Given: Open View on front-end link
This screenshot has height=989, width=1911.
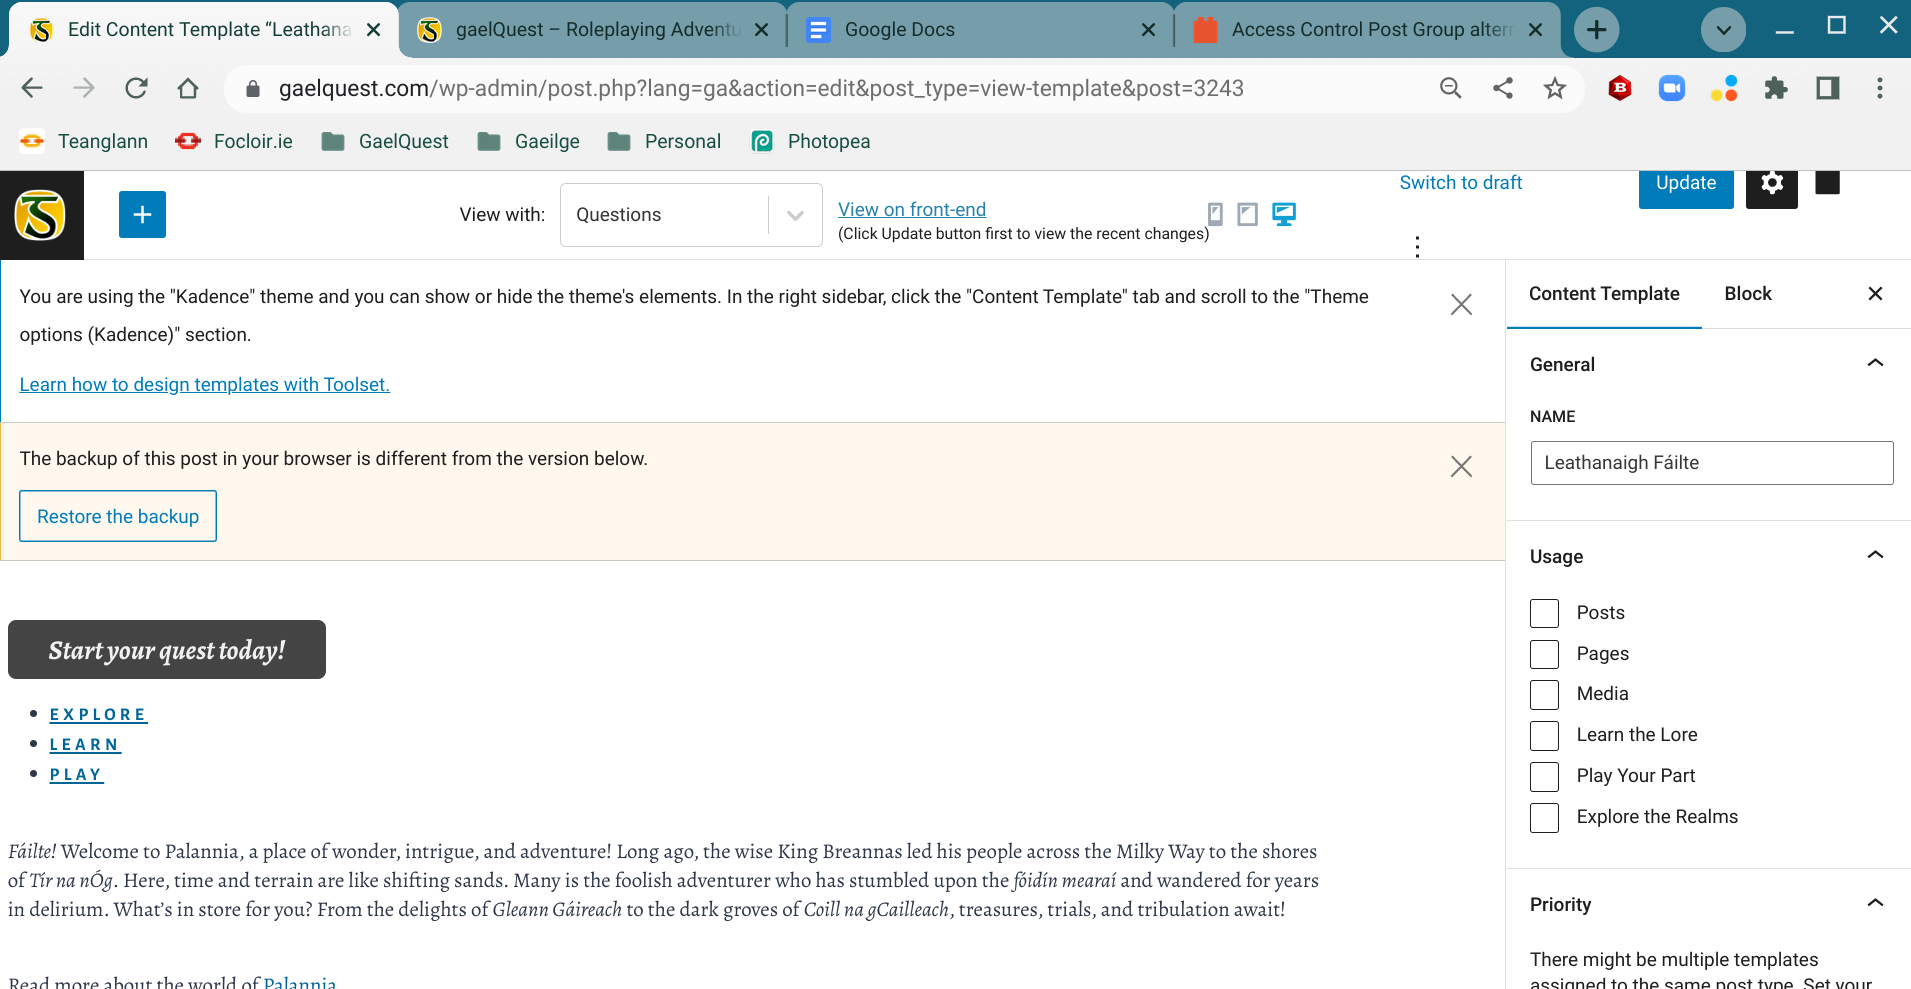Looking at the screenshot, I should 912,210.
